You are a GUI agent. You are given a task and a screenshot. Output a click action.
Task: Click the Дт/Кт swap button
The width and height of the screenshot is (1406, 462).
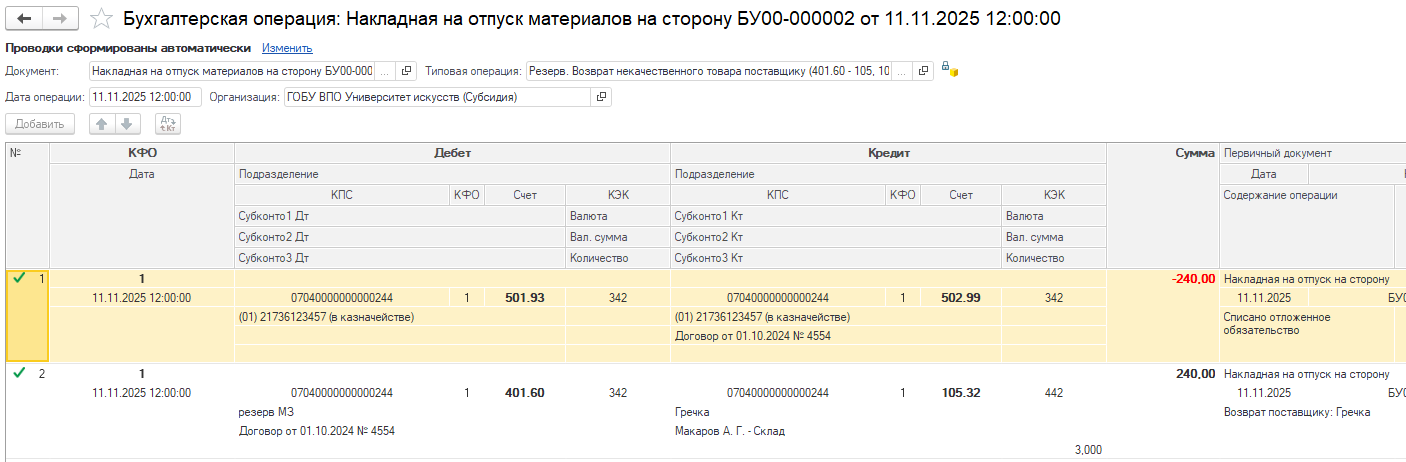[x=168, y=124]
